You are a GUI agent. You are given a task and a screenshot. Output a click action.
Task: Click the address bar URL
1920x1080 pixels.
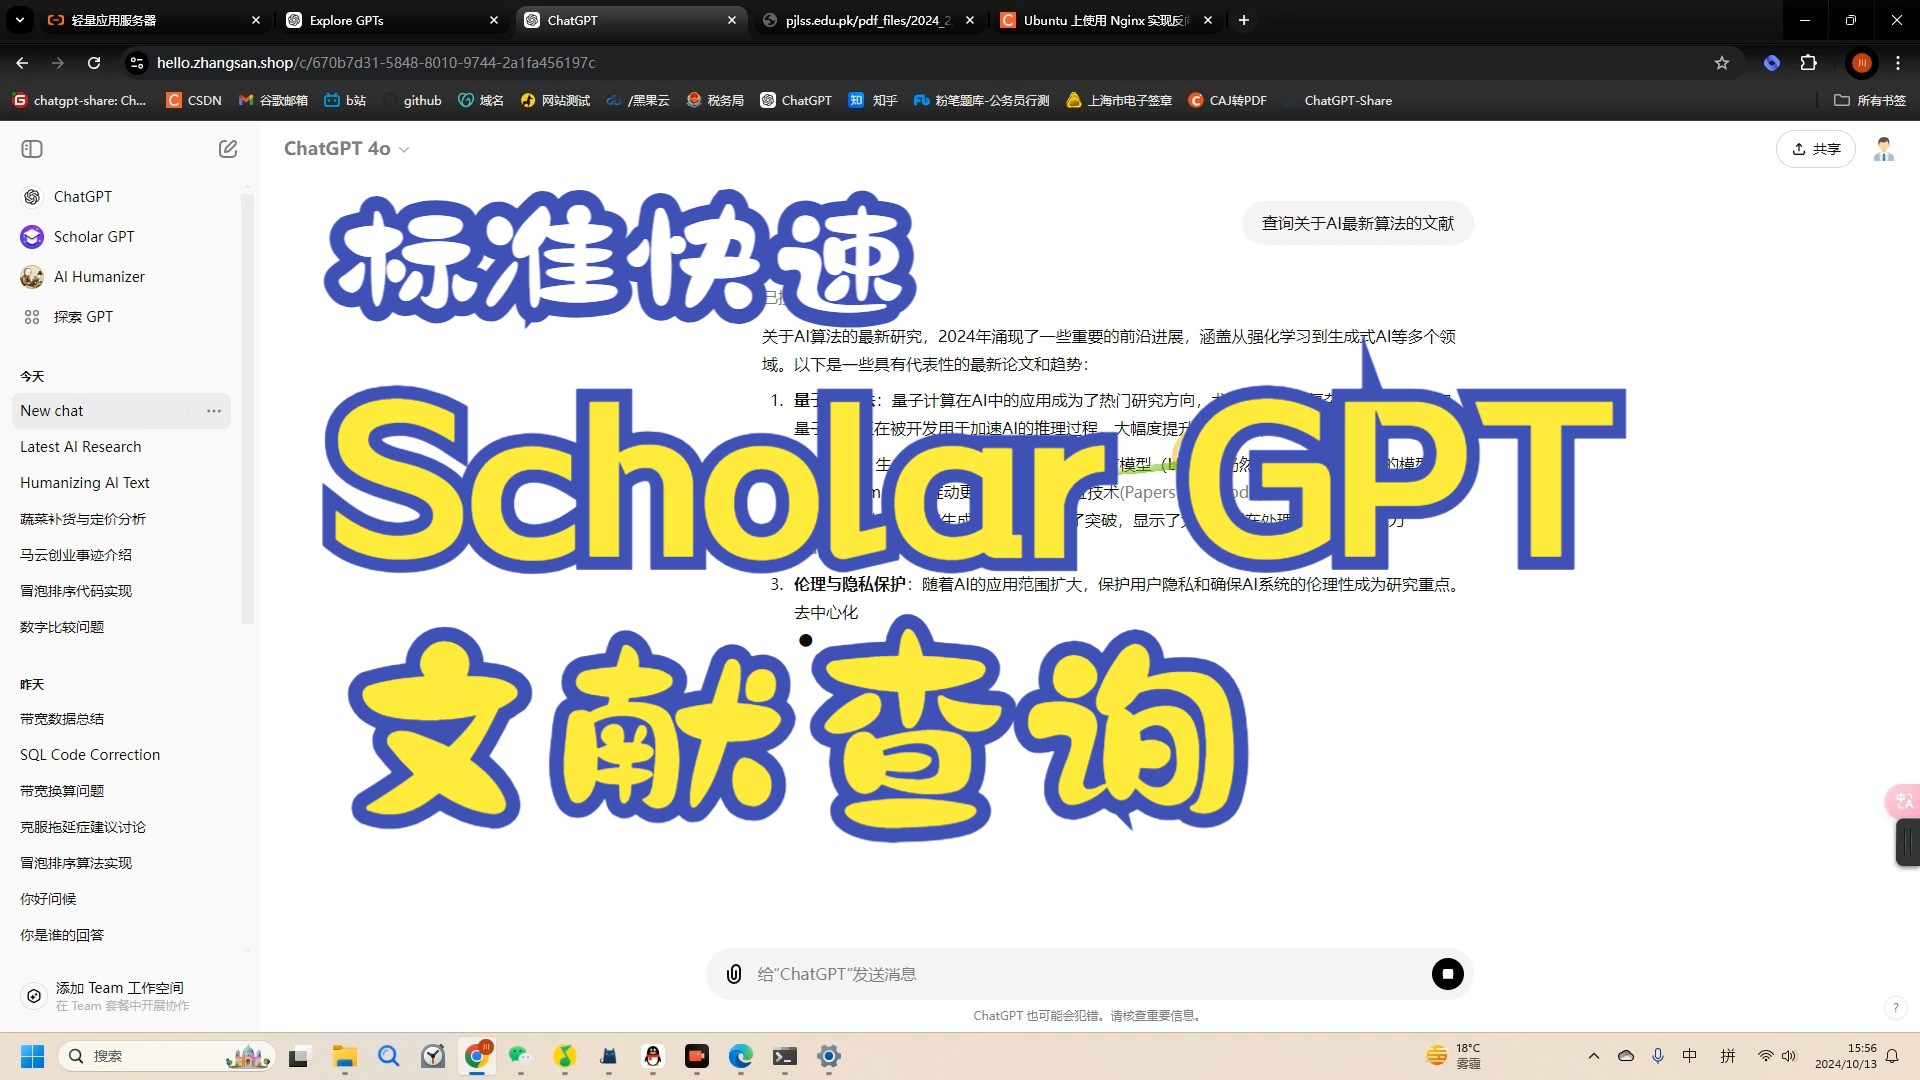click(376, 63)
